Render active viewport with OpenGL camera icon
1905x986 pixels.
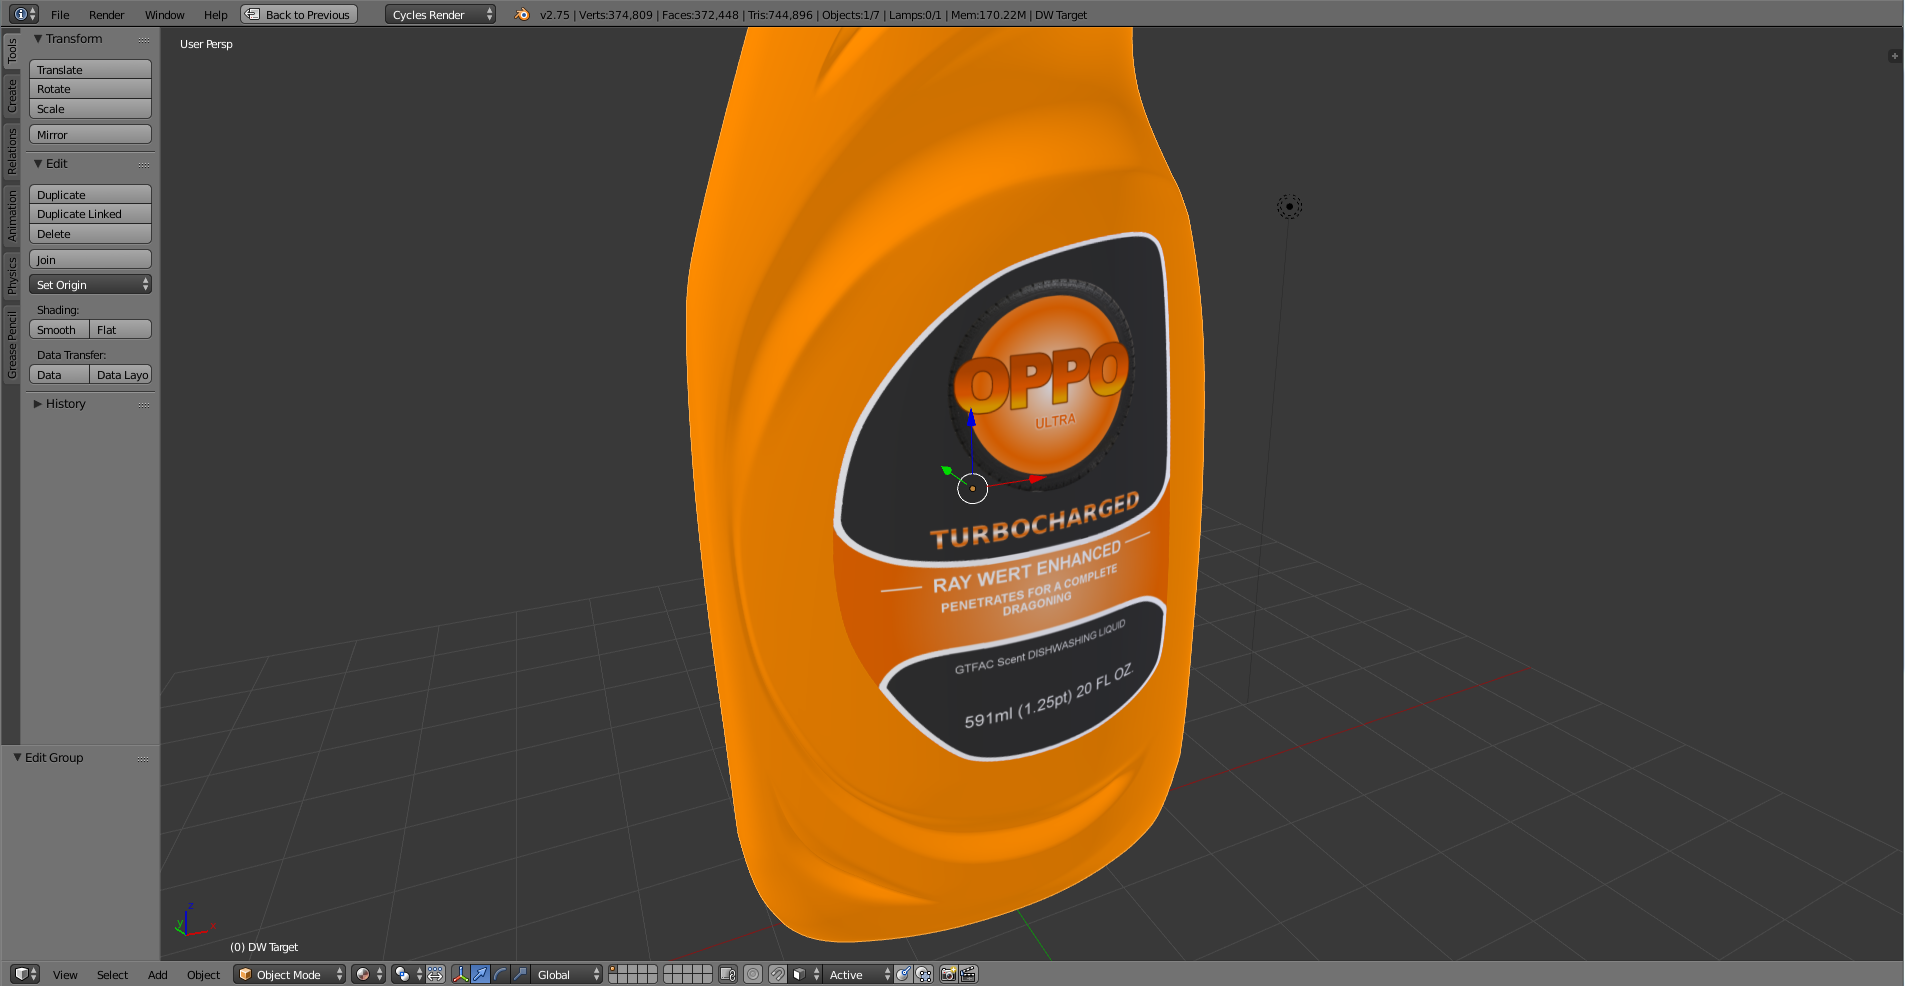click(x=948, y=974)
